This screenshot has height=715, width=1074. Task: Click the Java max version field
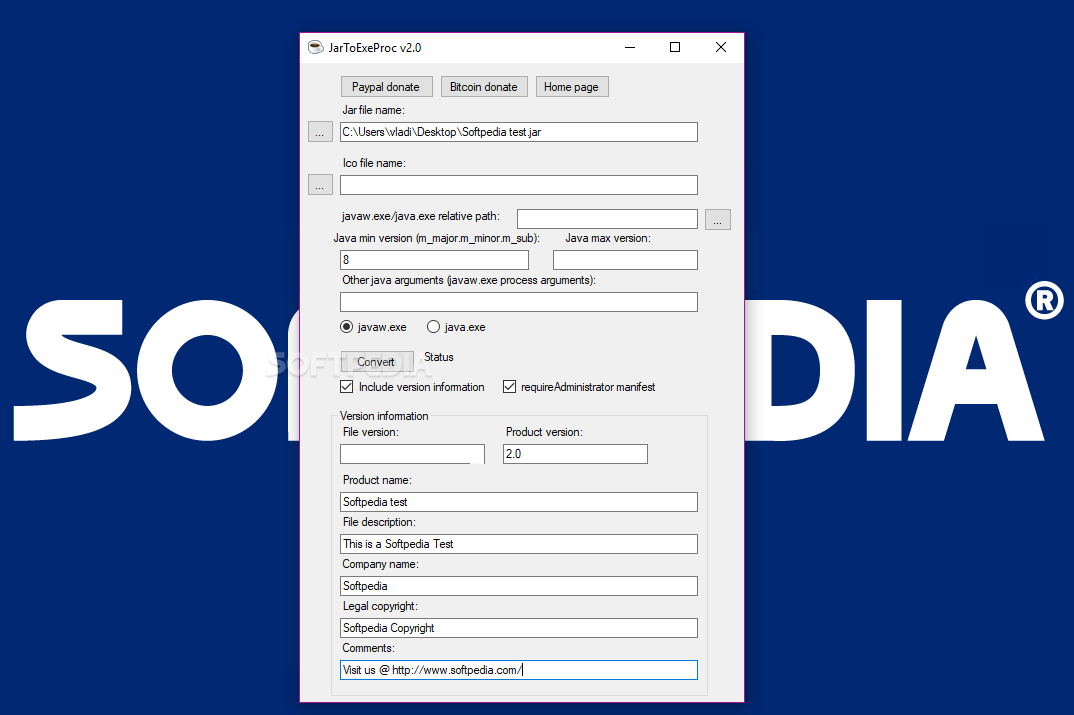(625, 260)
